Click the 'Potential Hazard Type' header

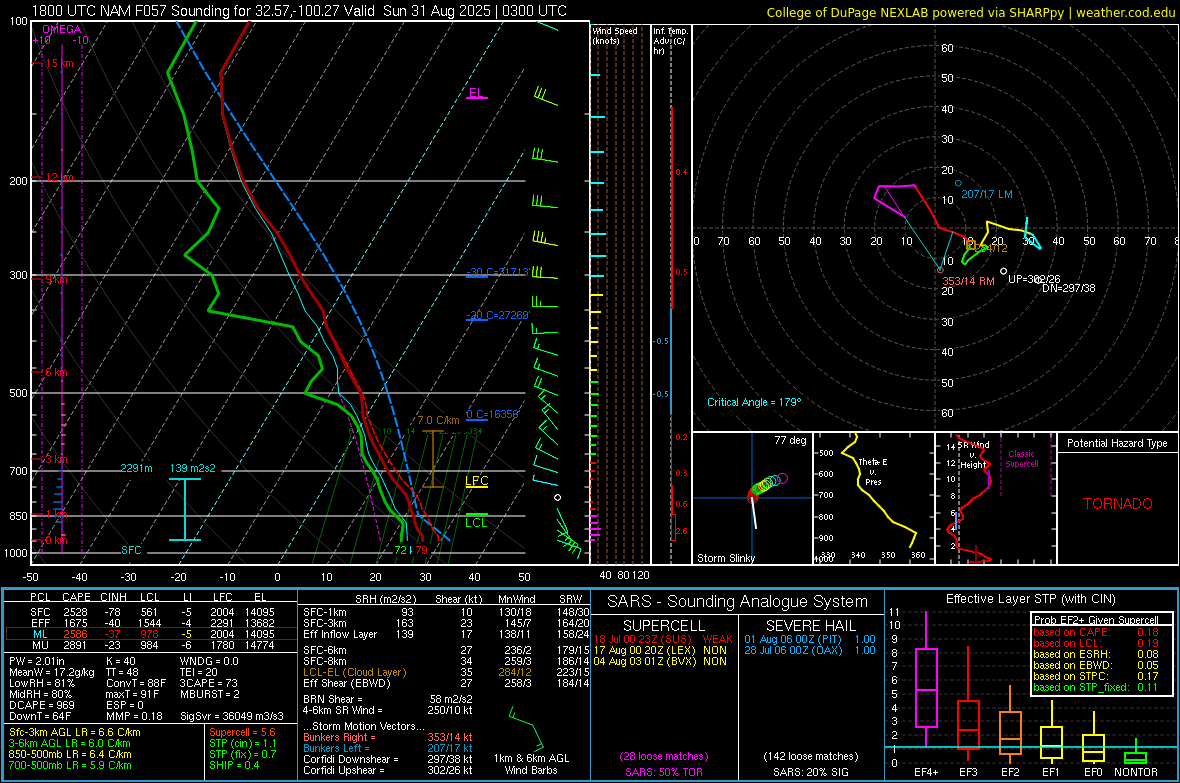[1117, 443]
